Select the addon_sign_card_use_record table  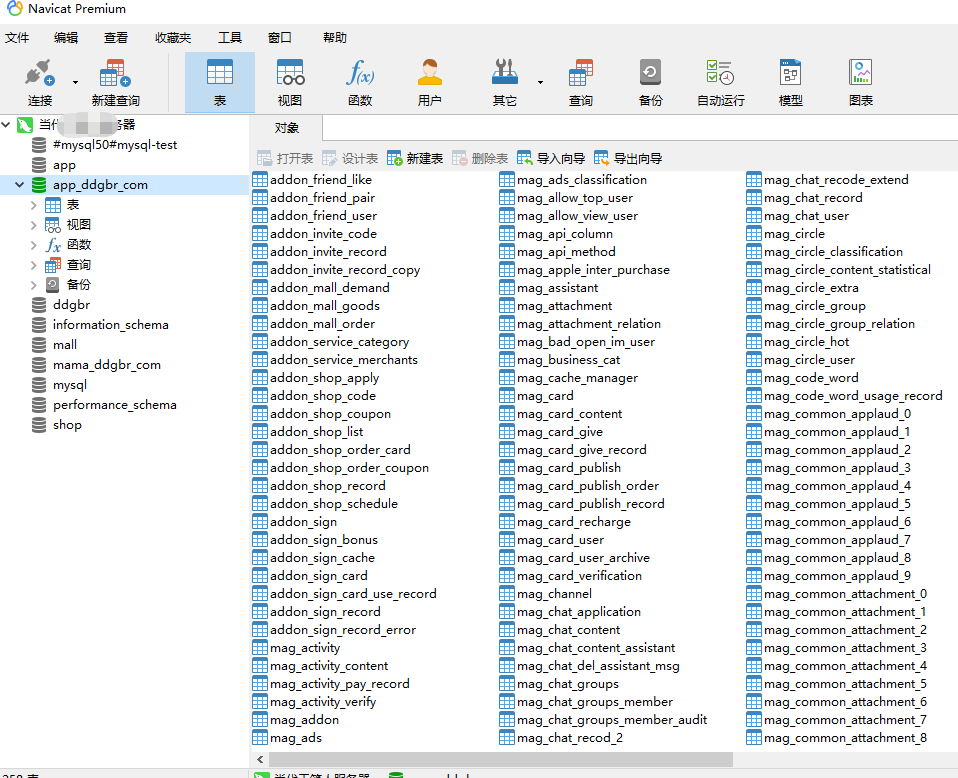coord(353,593)
